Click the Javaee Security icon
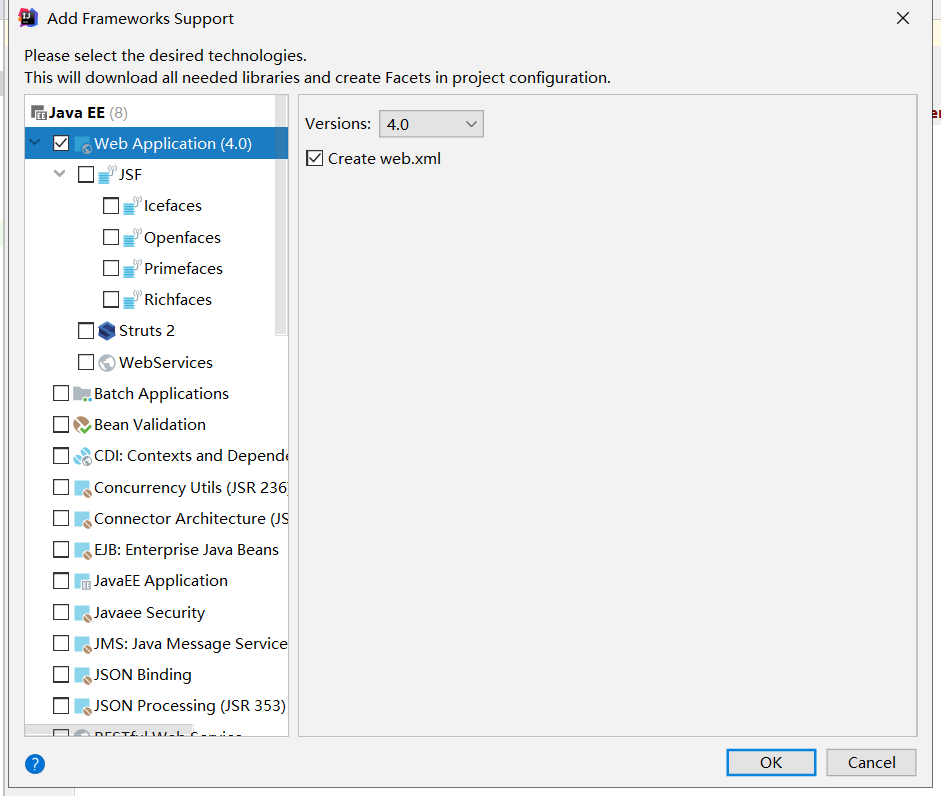 tap(82, 612)
